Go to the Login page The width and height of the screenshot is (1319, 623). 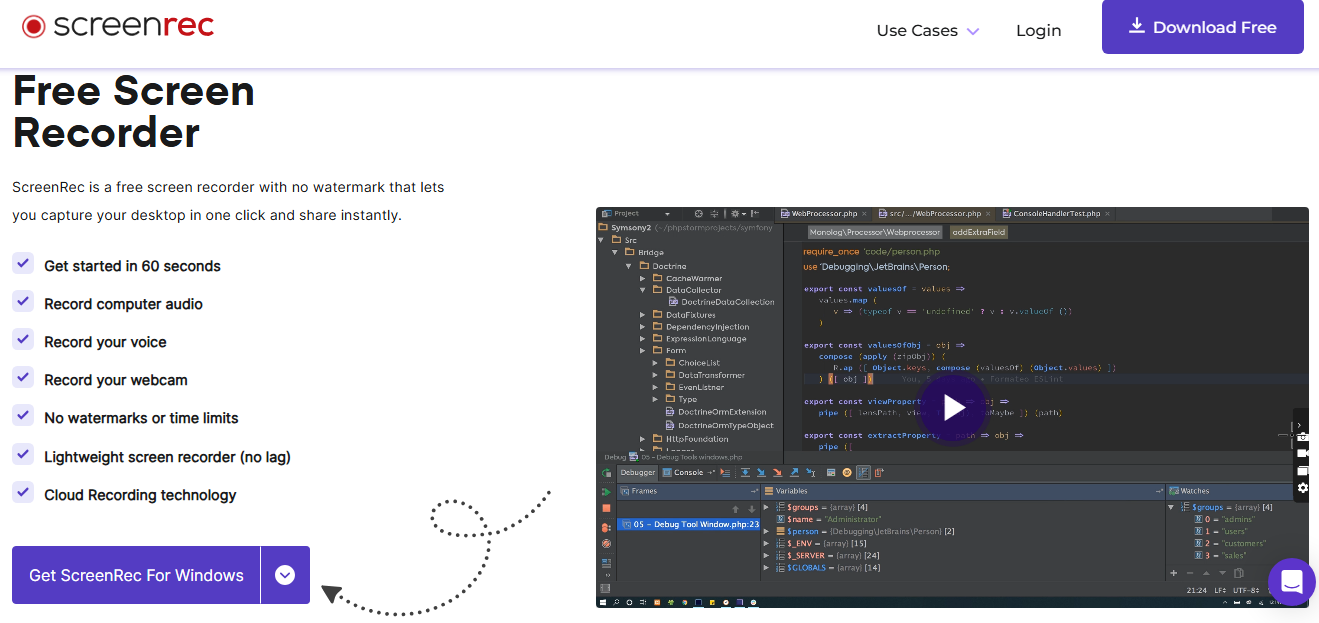coord(1038,30)
